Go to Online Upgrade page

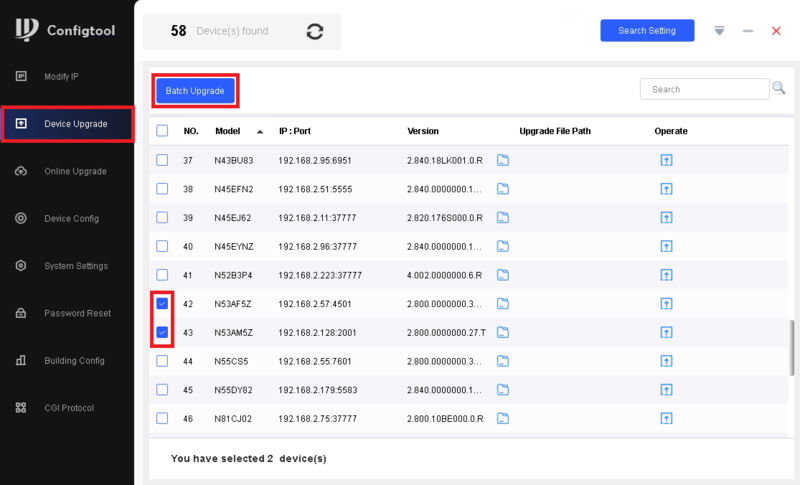coord(75,171)
